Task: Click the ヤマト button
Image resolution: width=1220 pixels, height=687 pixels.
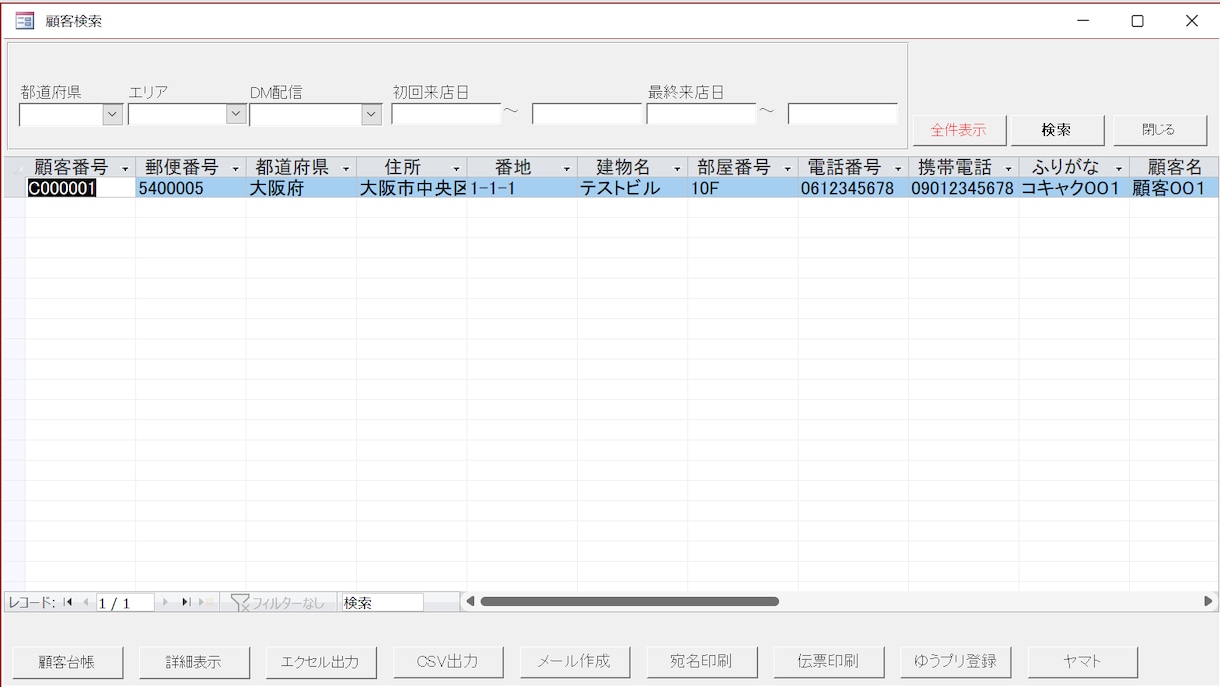Action: 1083,662
